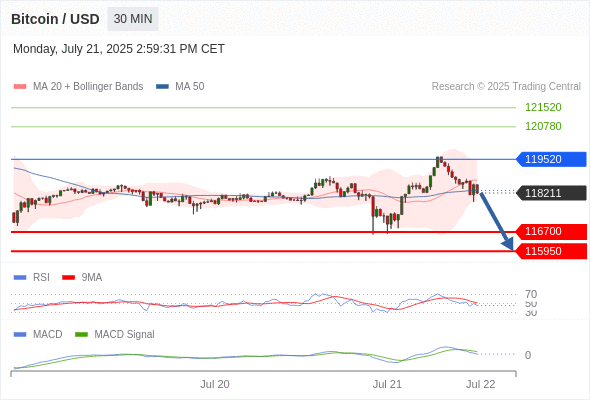Click the RSI 70 level label
The height and width of the screenshot is (400, 590).
pos(531,294)
